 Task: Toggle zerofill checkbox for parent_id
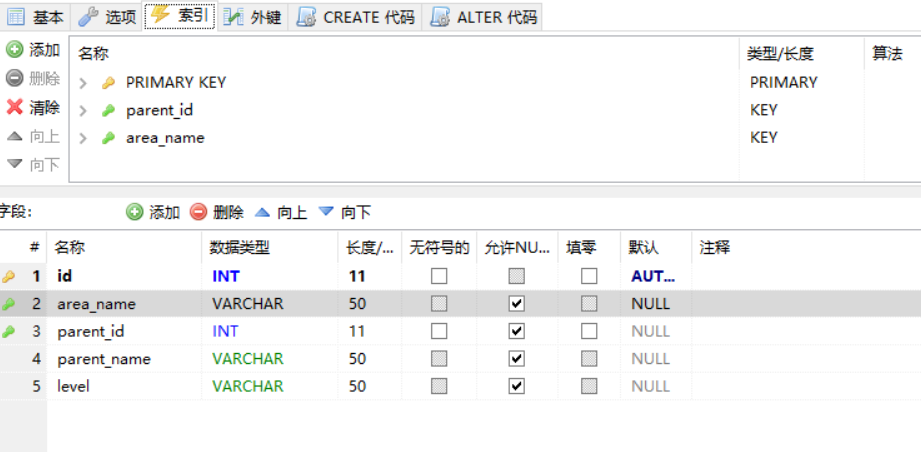pos(589,331)
